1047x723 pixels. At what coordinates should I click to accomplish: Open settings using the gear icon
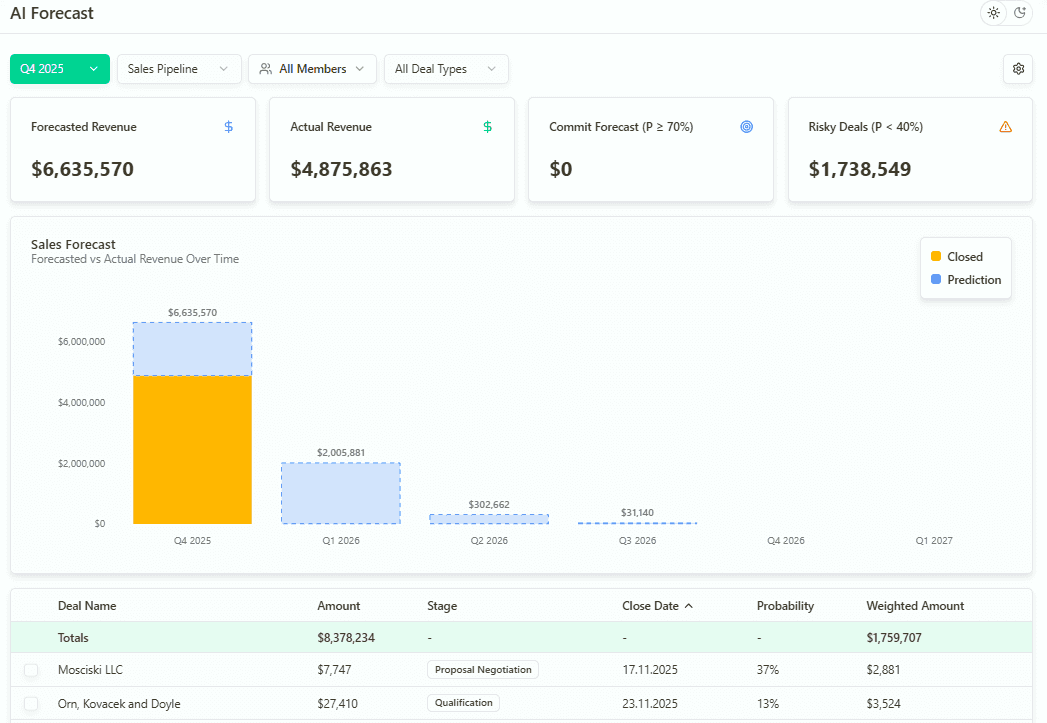point(1018,69)
